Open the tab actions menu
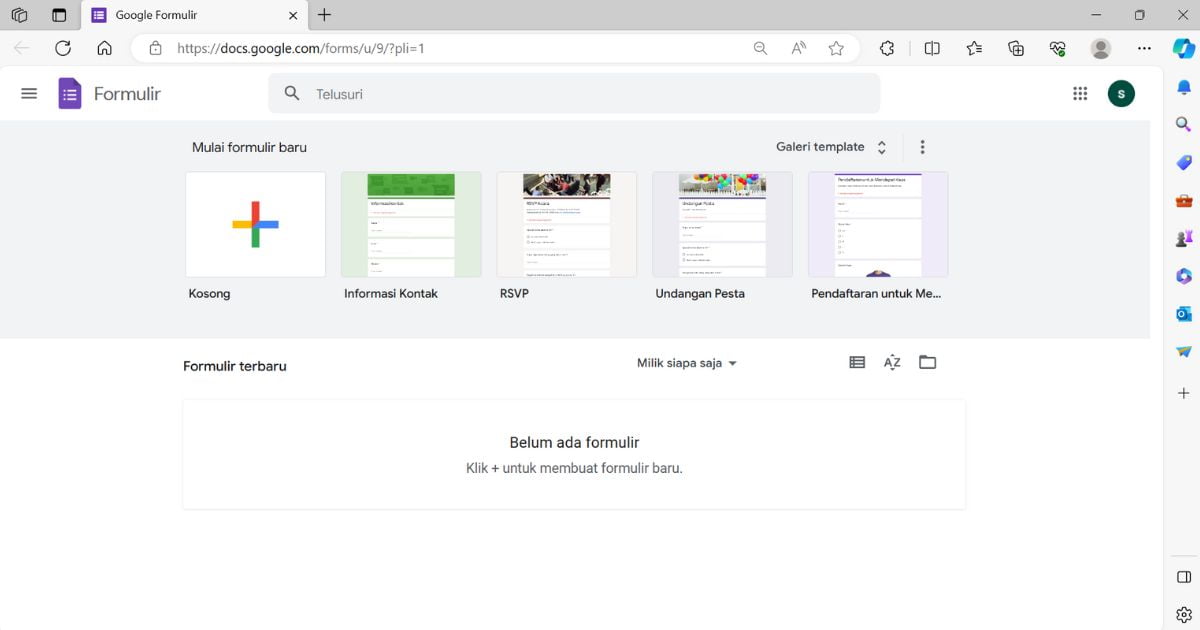 tap(59, 15)
